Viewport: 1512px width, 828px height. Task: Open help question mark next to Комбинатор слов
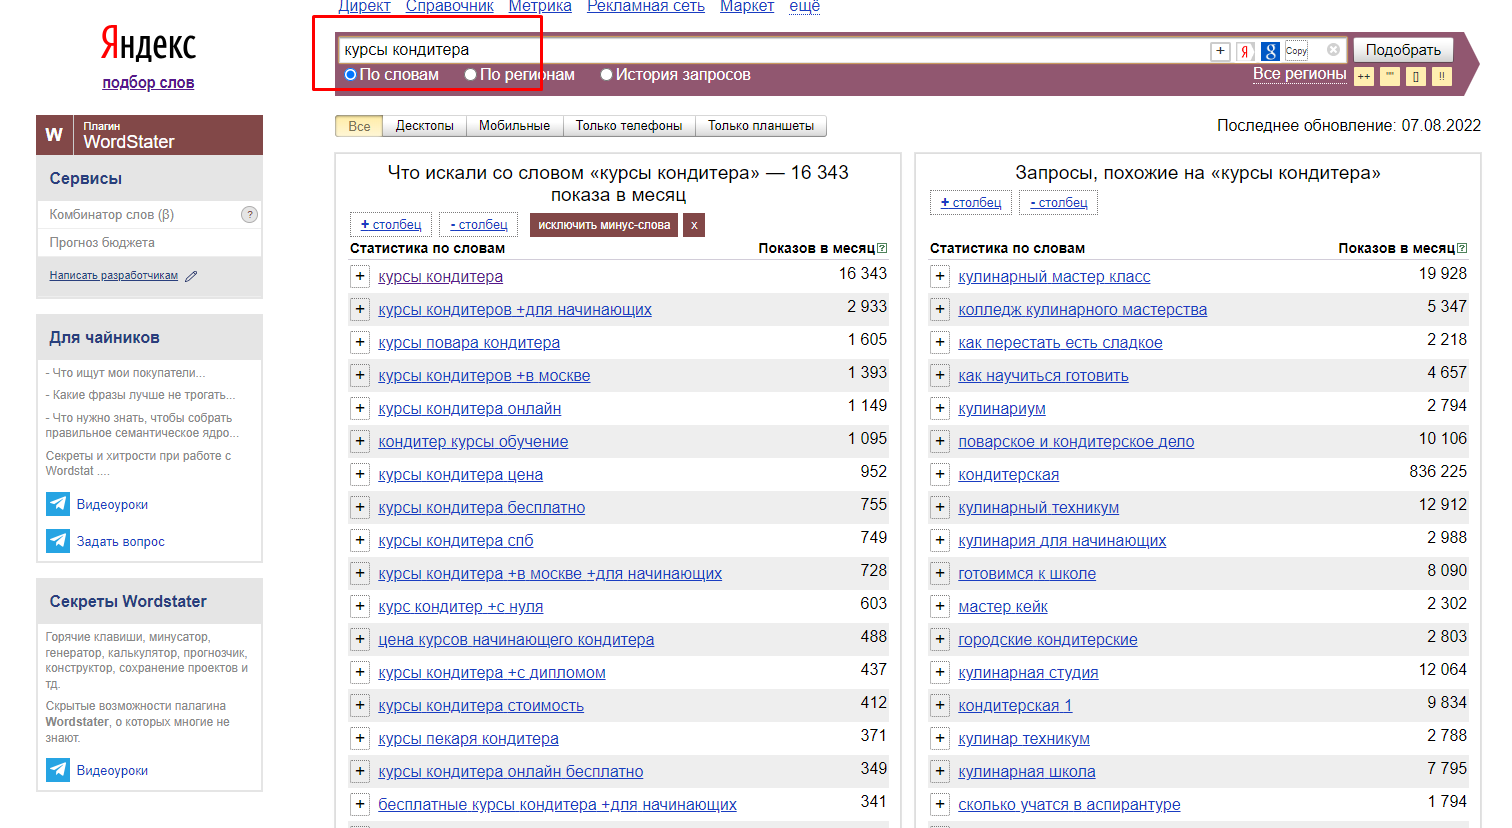(250, 214)
